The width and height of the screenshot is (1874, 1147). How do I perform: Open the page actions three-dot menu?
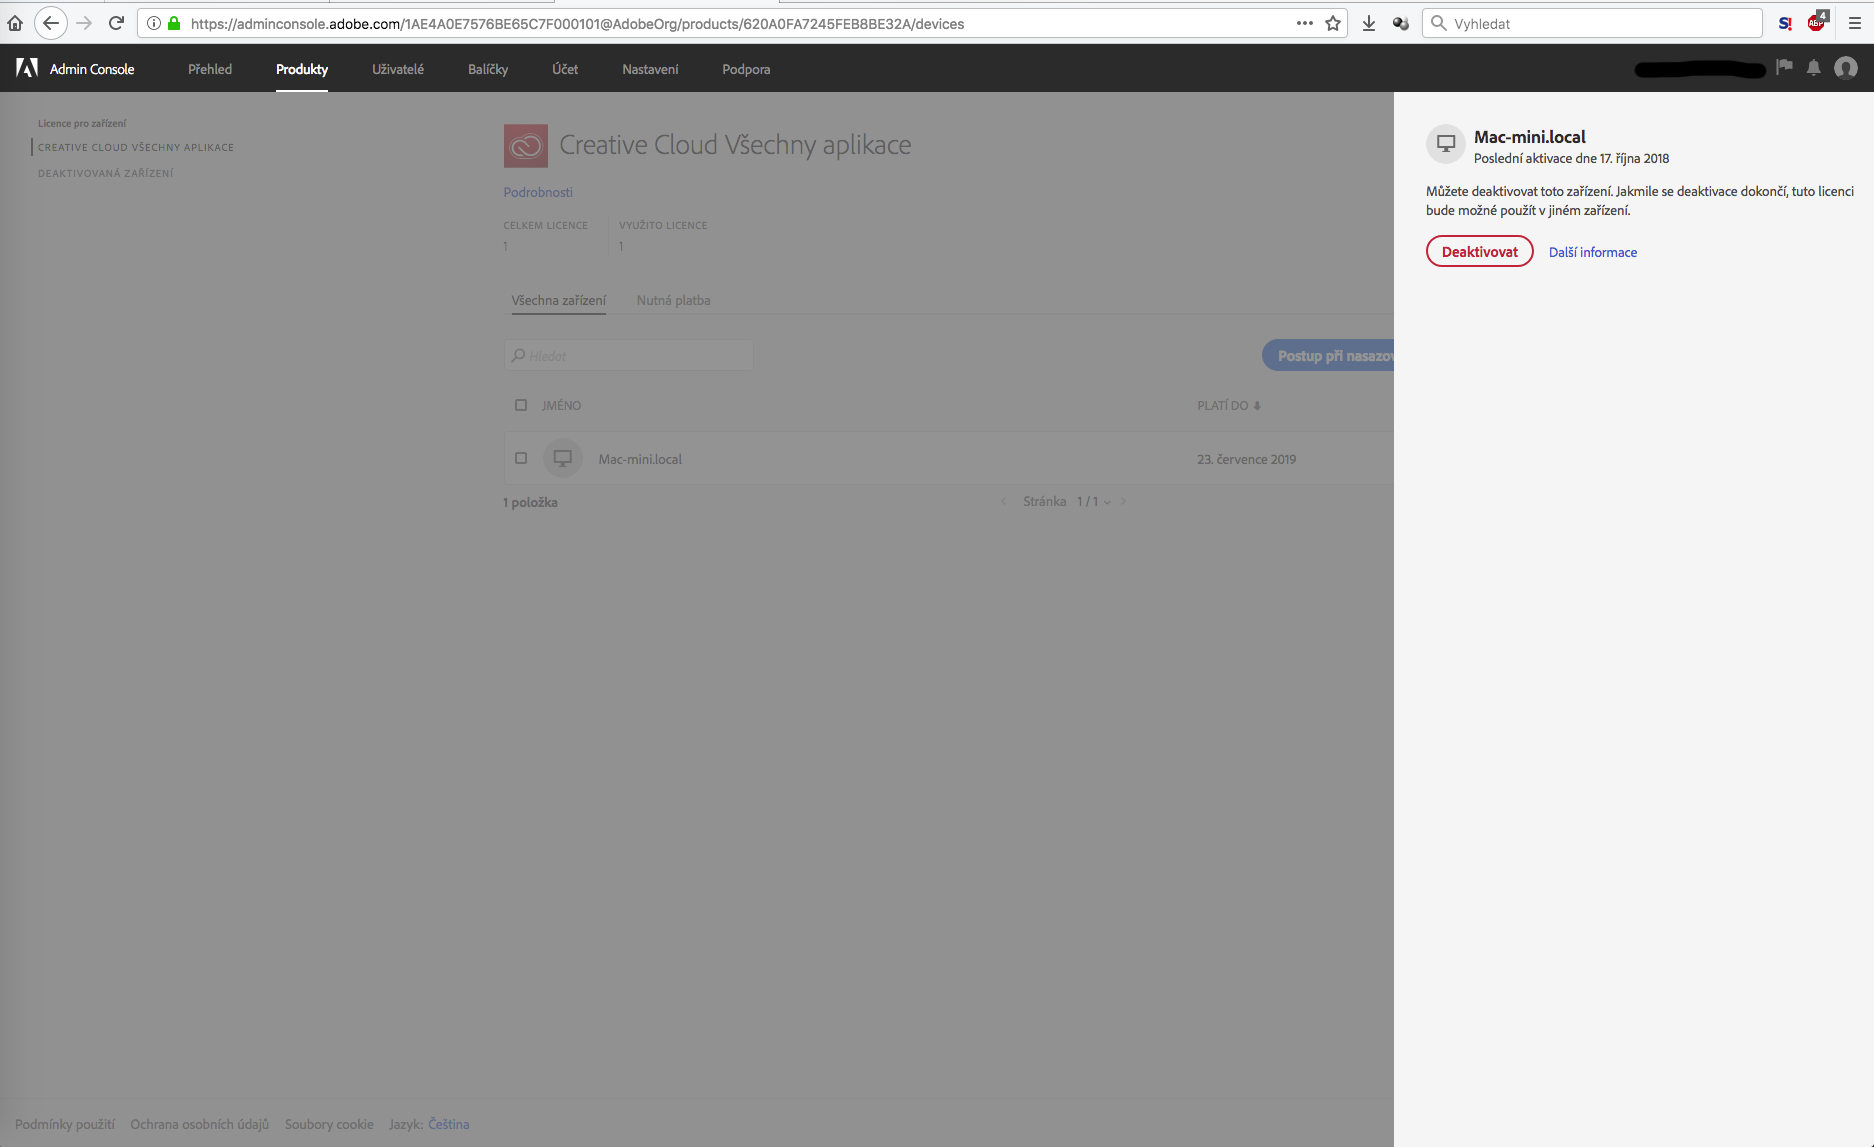1304,23
